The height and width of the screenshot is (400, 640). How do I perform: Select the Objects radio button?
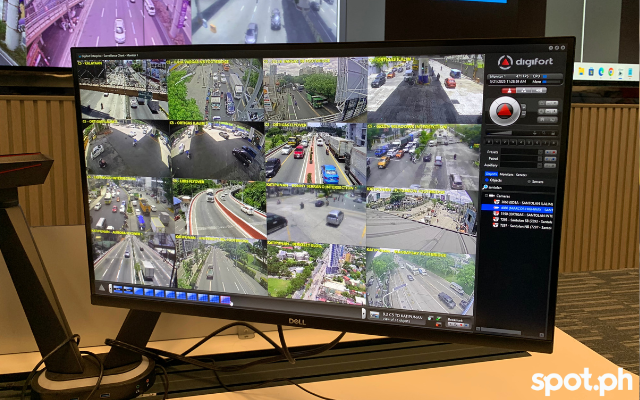pyautogui.click(x=490, y=180)
